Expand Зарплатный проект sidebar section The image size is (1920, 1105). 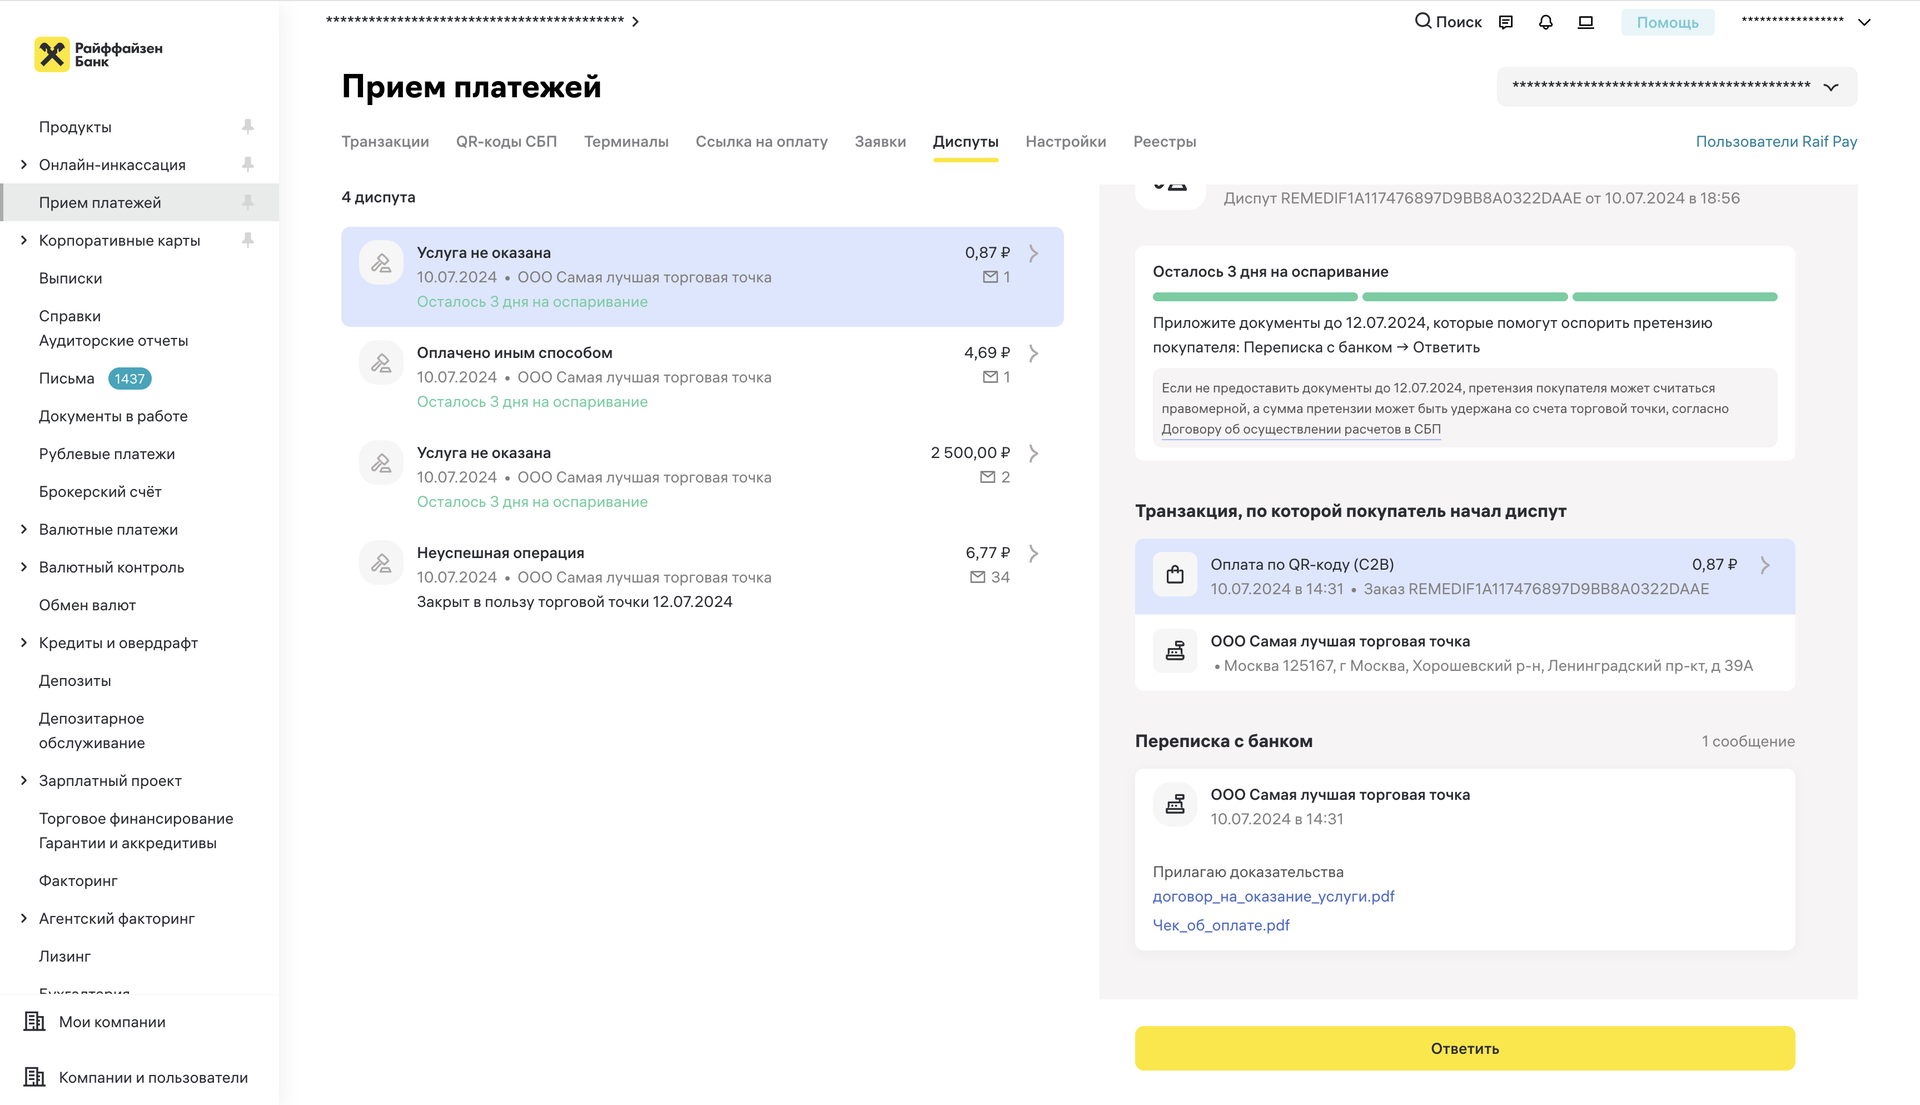click(24, 780)
